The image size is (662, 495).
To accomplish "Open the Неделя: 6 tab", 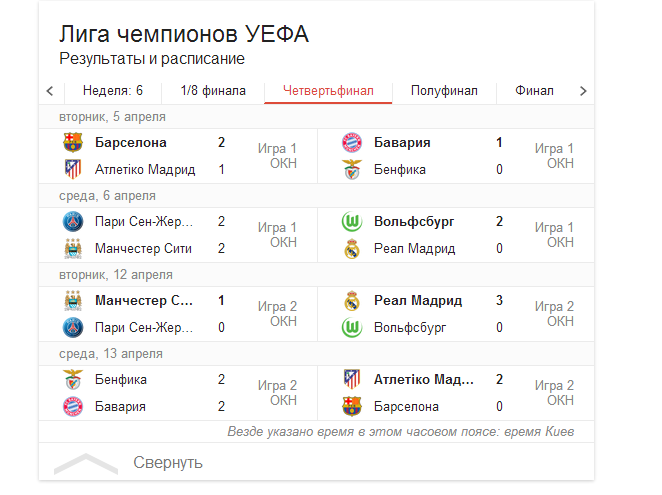I will [113, 91].
